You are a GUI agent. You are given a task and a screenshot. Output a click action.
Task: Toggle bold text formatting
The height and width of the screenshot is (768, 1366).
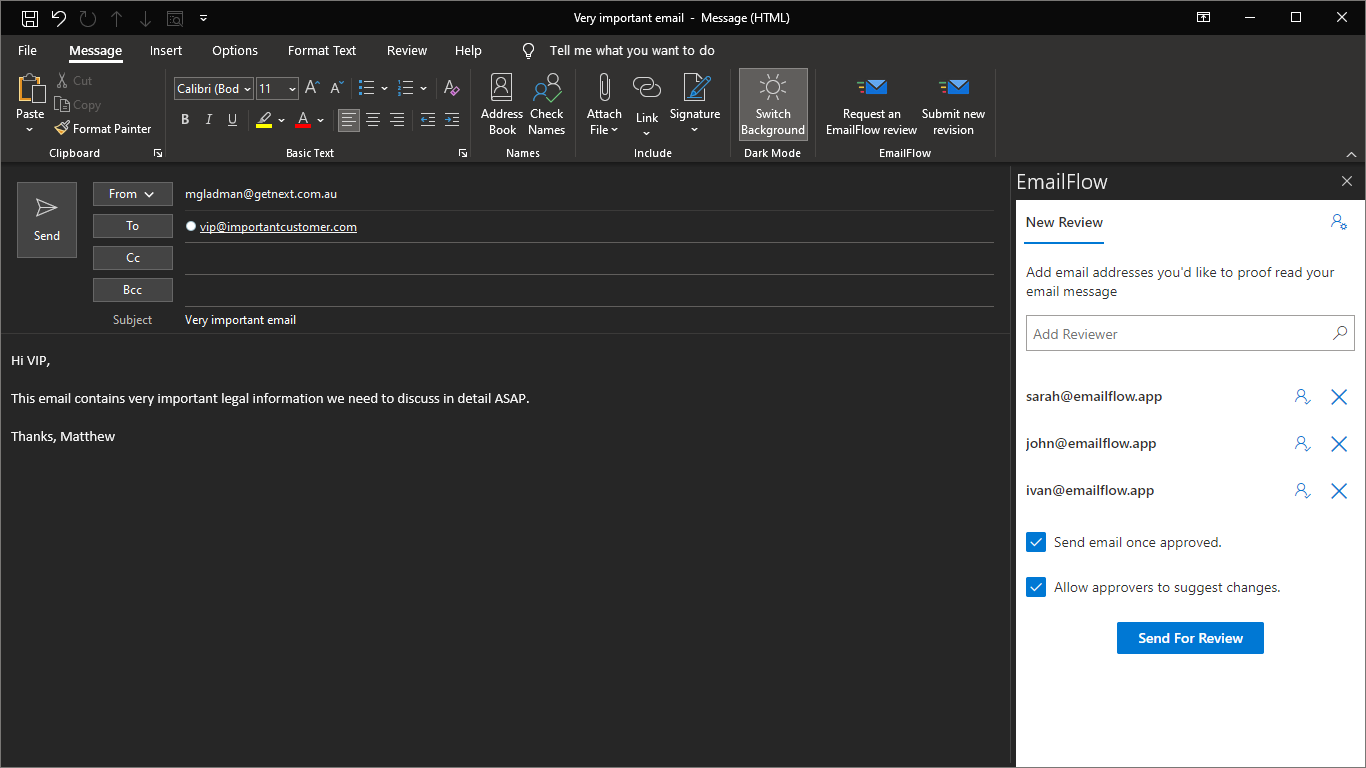tap(185, 120)
